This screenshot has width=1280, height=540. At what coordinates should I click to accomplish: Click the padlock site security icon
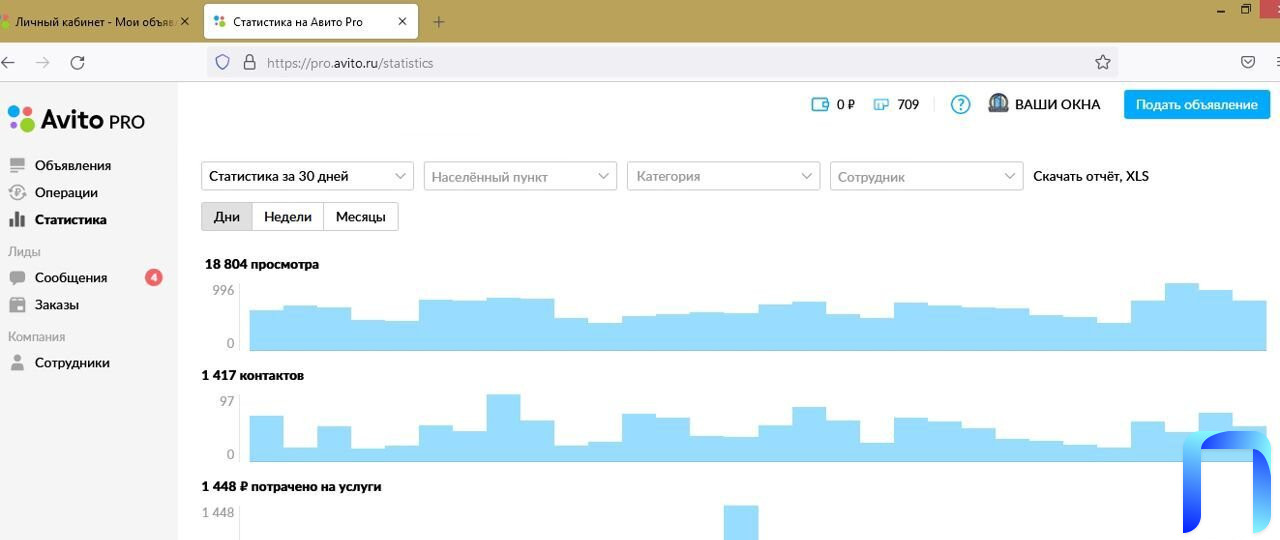pos(249,62)
